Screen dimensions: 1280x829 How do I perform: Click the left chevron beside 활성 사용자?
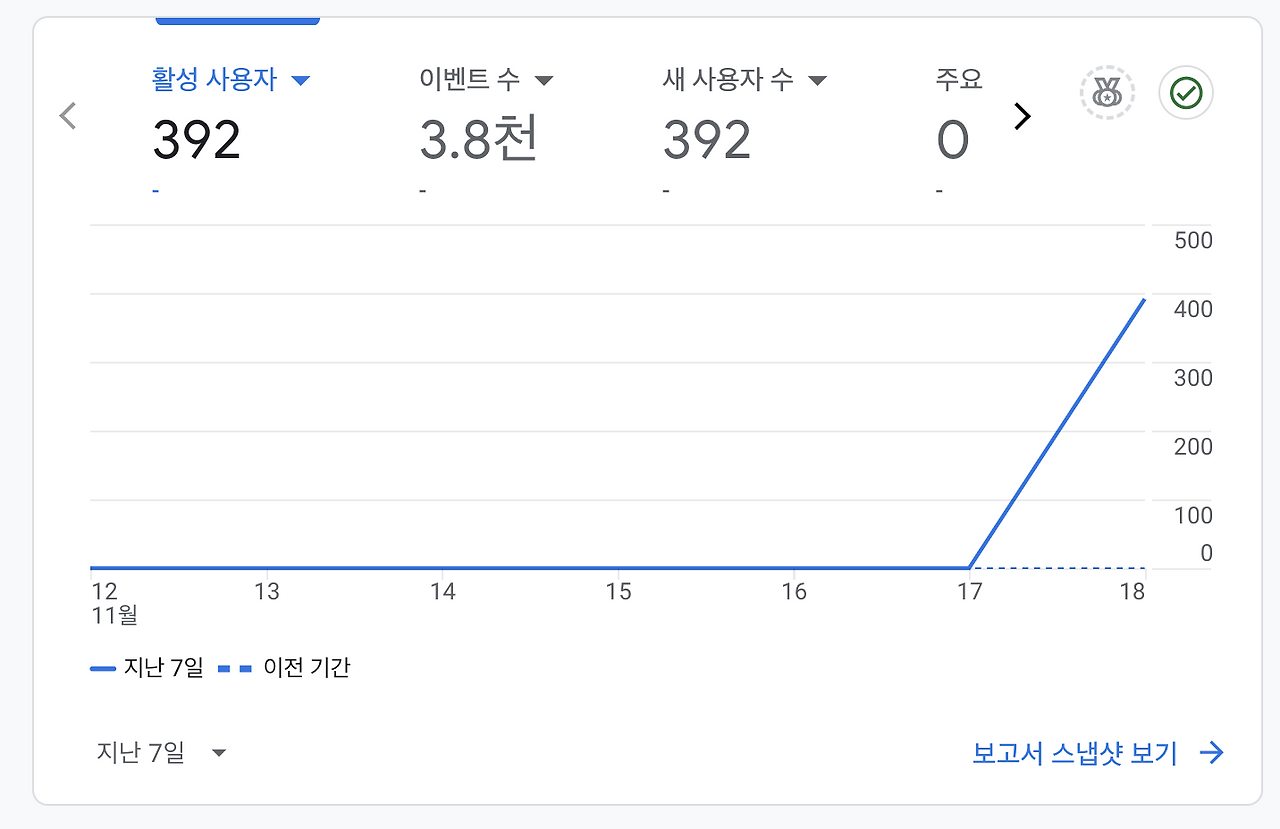pyautogui.click(x=66, y=115)
